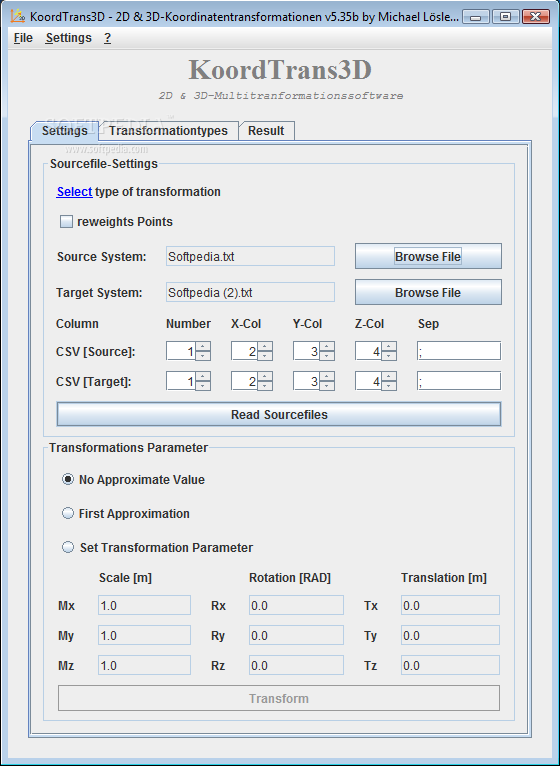Click the KoordTrans3D title bar app icon
This screenshot has height=766, width=560.
pyautogui.click(x=18, y=16)
